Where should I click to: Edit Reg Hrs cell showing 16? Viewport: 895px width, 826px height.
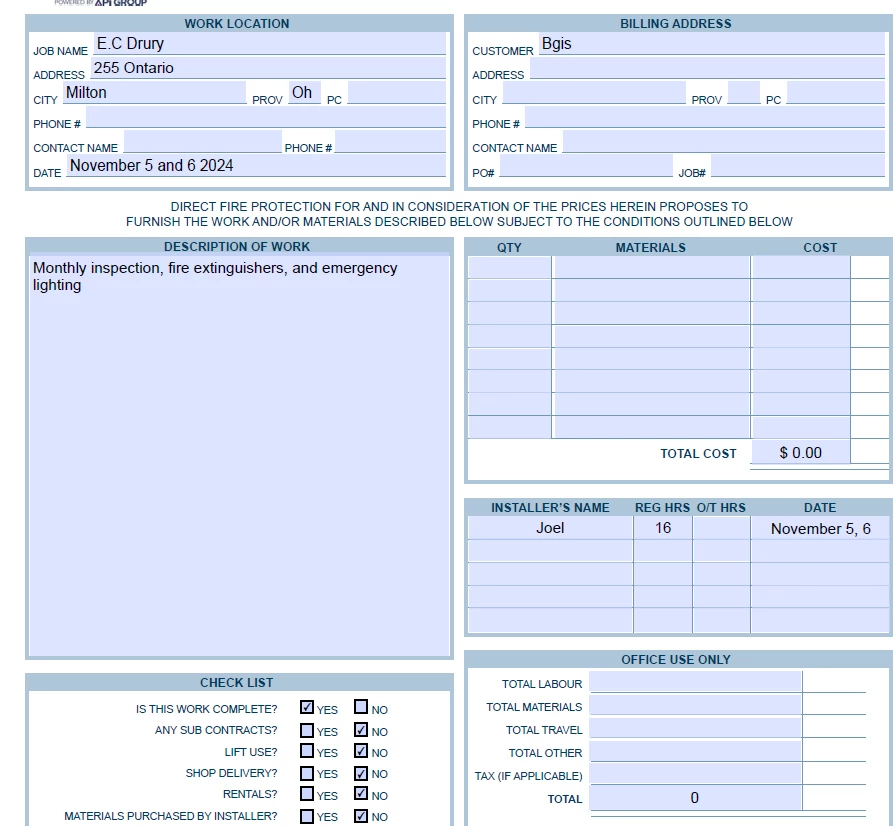point(663,528)
